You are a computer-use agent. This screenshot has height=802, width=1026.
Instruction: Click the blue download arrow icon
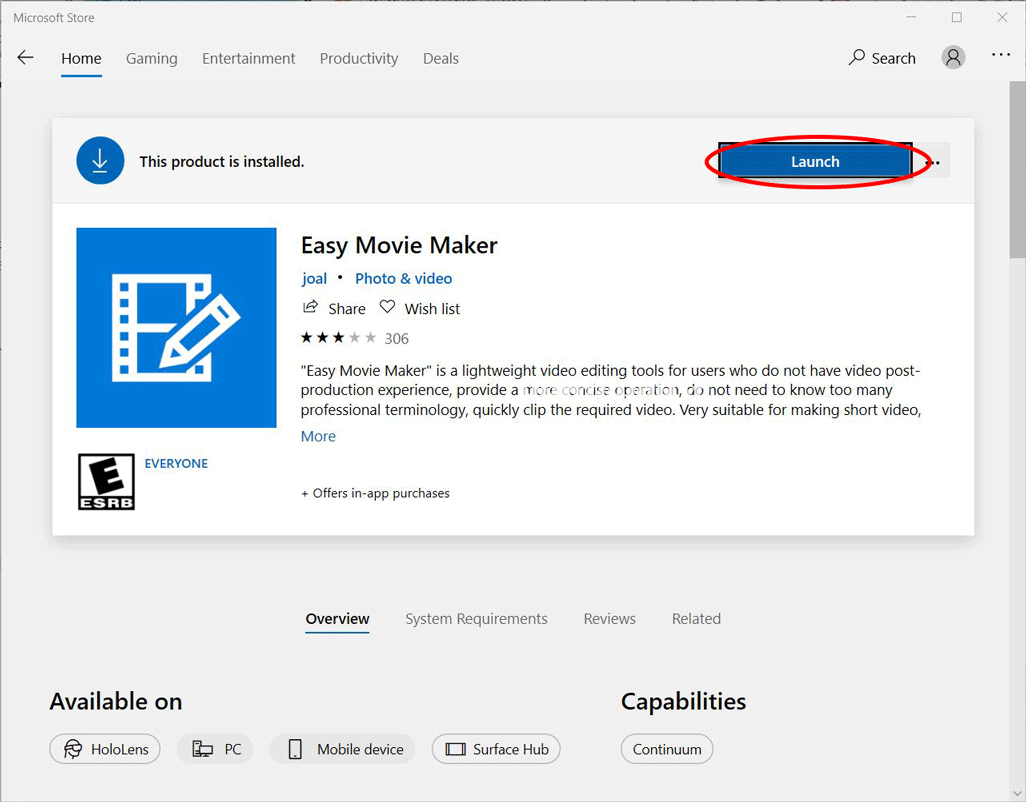tap(100, 161)
